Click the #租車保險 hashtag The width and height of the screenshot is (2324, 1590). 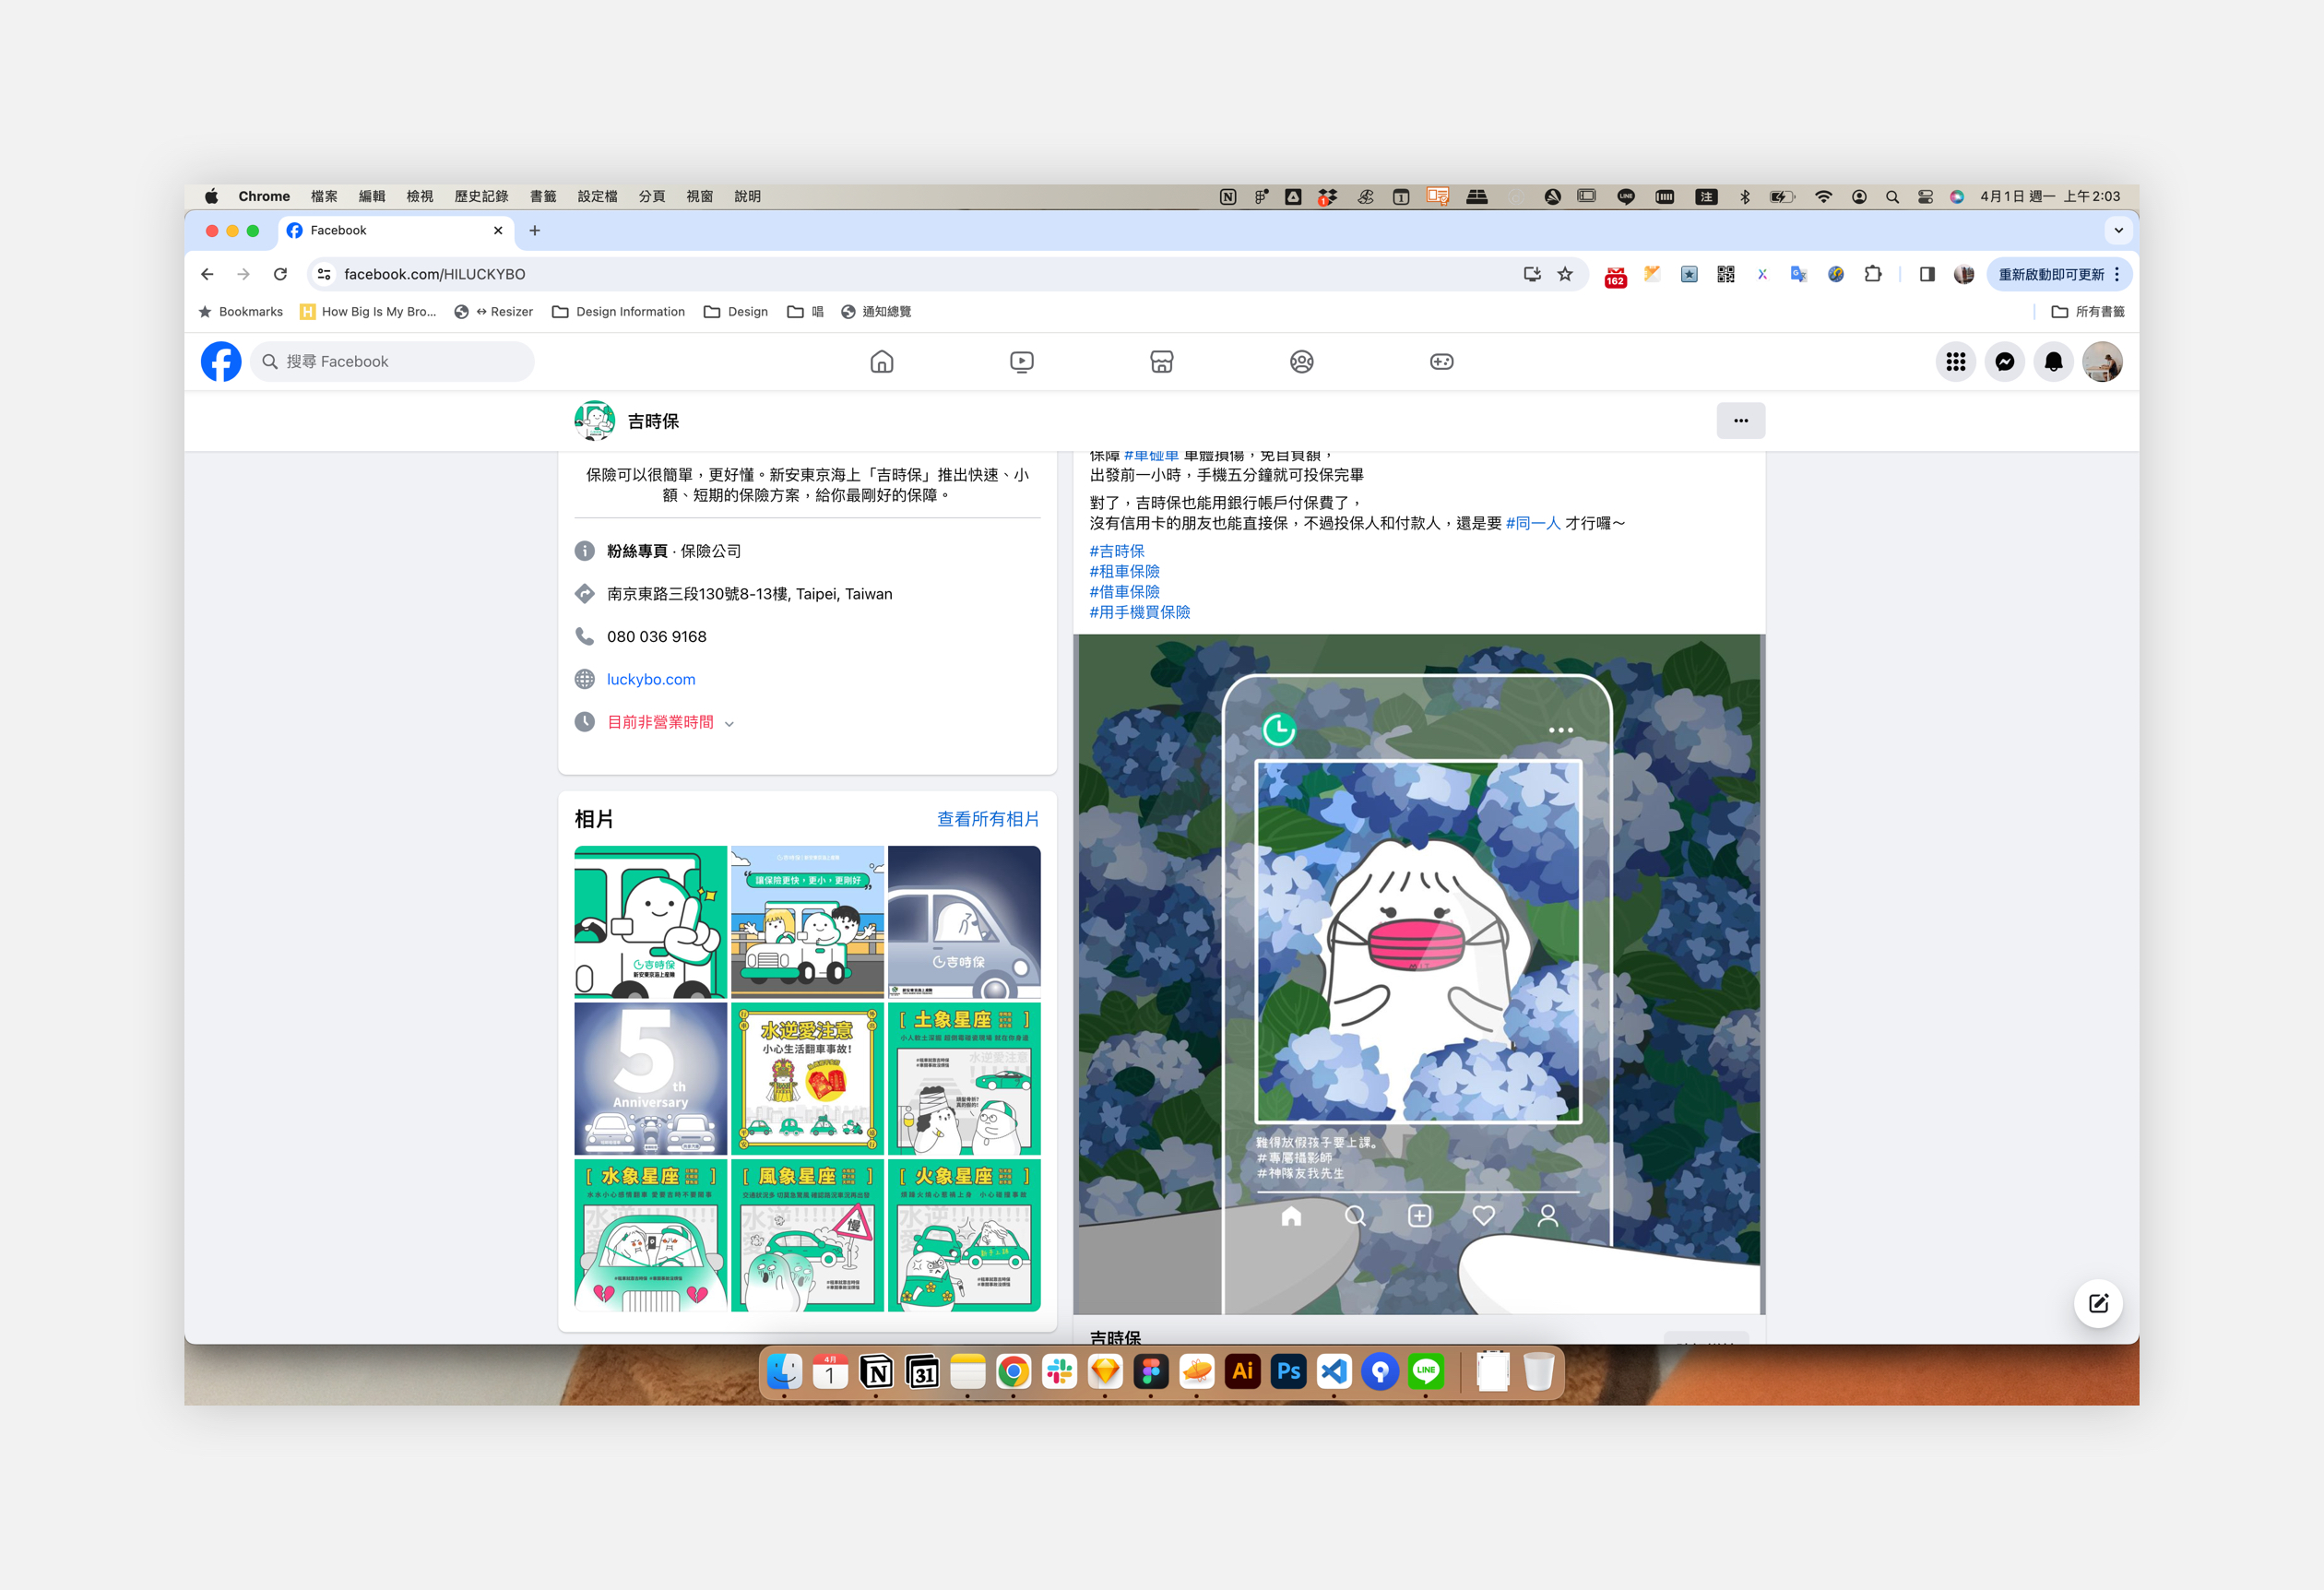[x=1125, y=572]
